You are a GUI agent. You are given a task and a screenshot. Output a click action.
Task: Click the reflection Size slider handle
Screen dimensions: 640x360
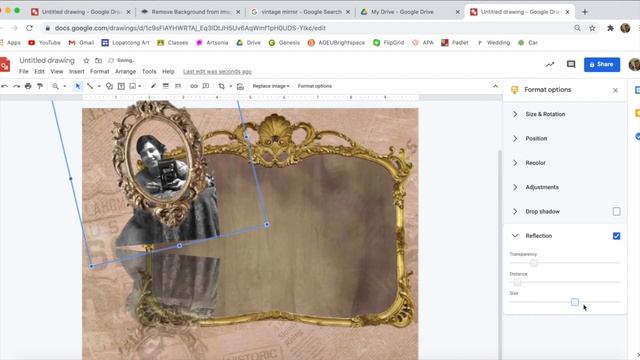(575, 302)
